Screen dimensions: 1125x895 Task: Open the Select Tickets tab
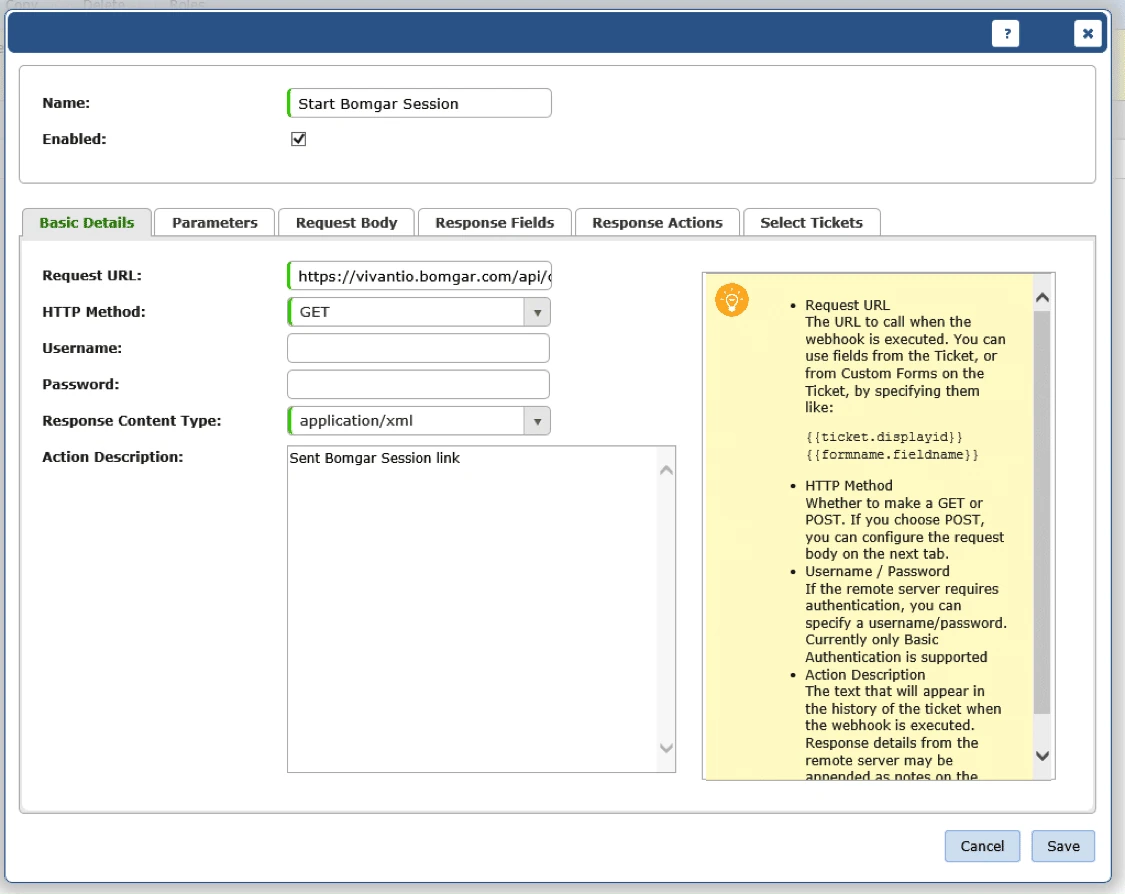(811, 222)
